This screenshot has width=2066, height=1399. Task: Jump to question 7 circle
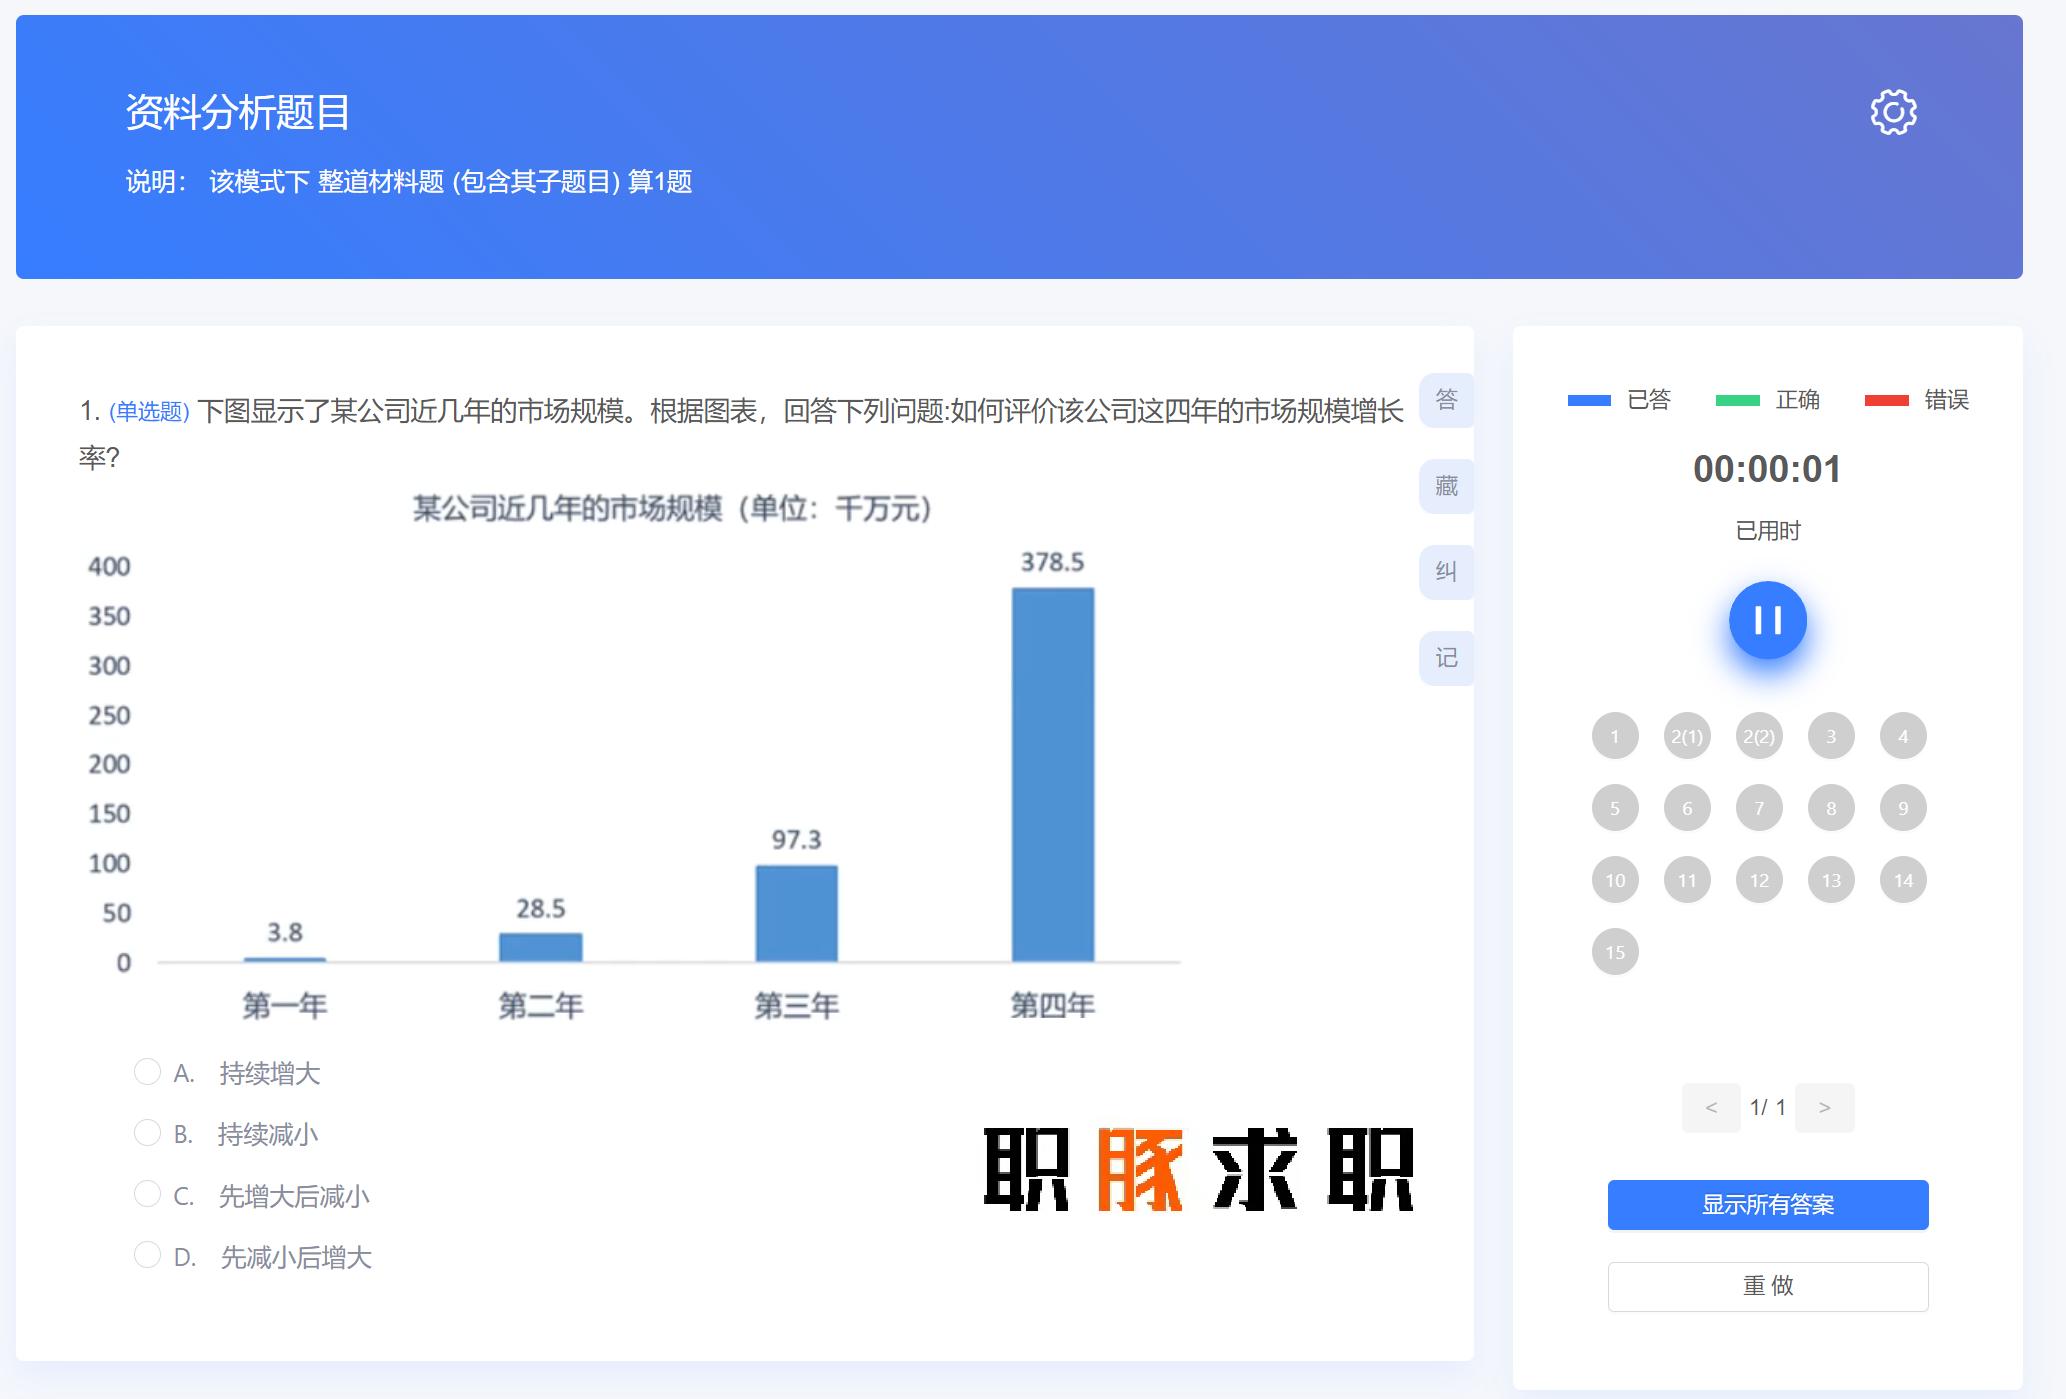coord(1759,808)
